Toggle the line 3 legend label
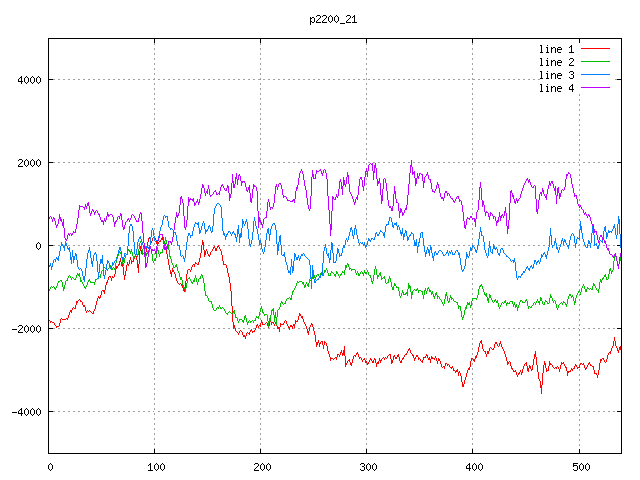Screen dimensions: 640x480 [x=556, y=75]
